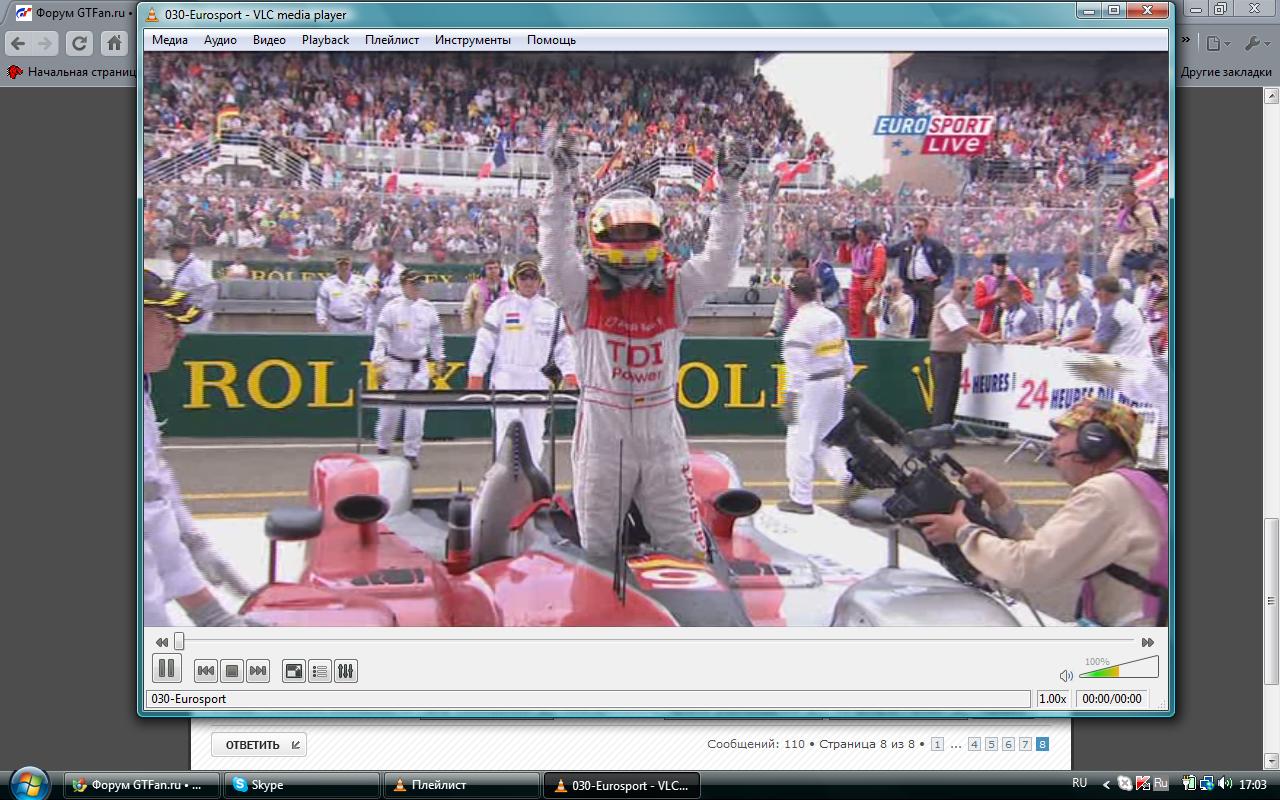This screenshot has height=800, width=1280.
Task: Click the 1.00x playback speed indicator
Action: coord(1052,699)
